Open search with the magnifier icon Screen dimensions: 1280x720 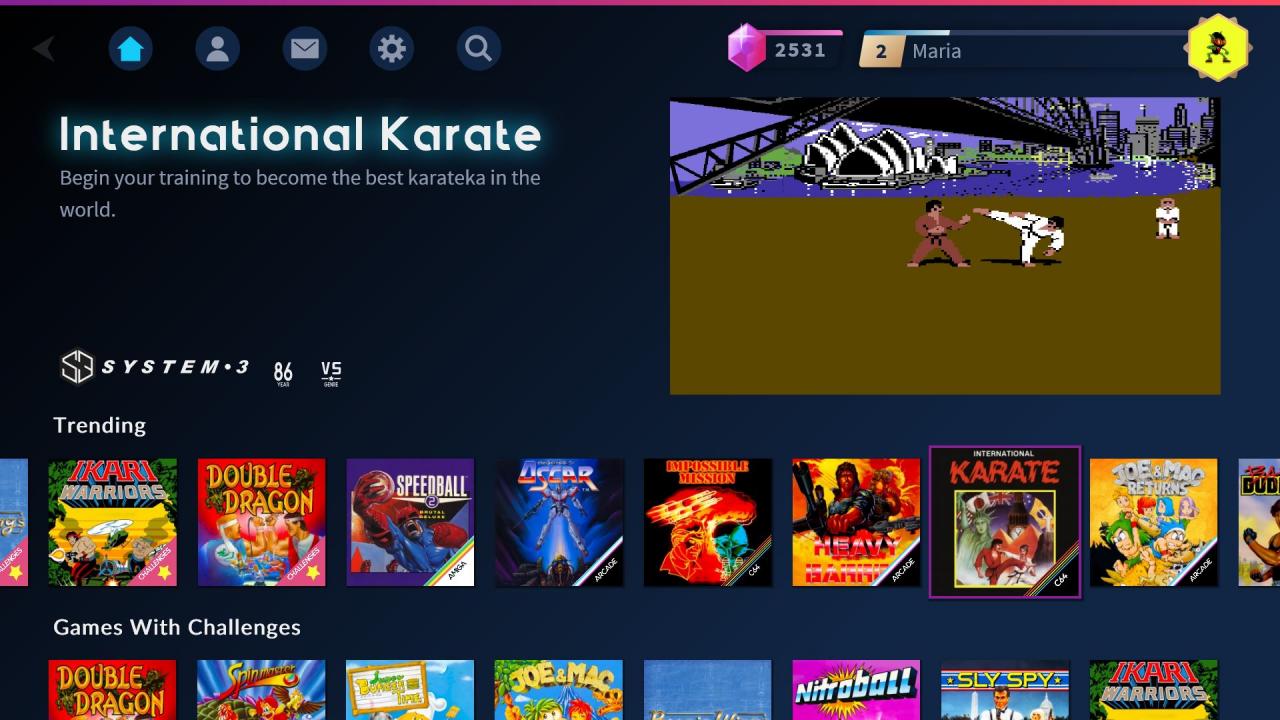478,48
